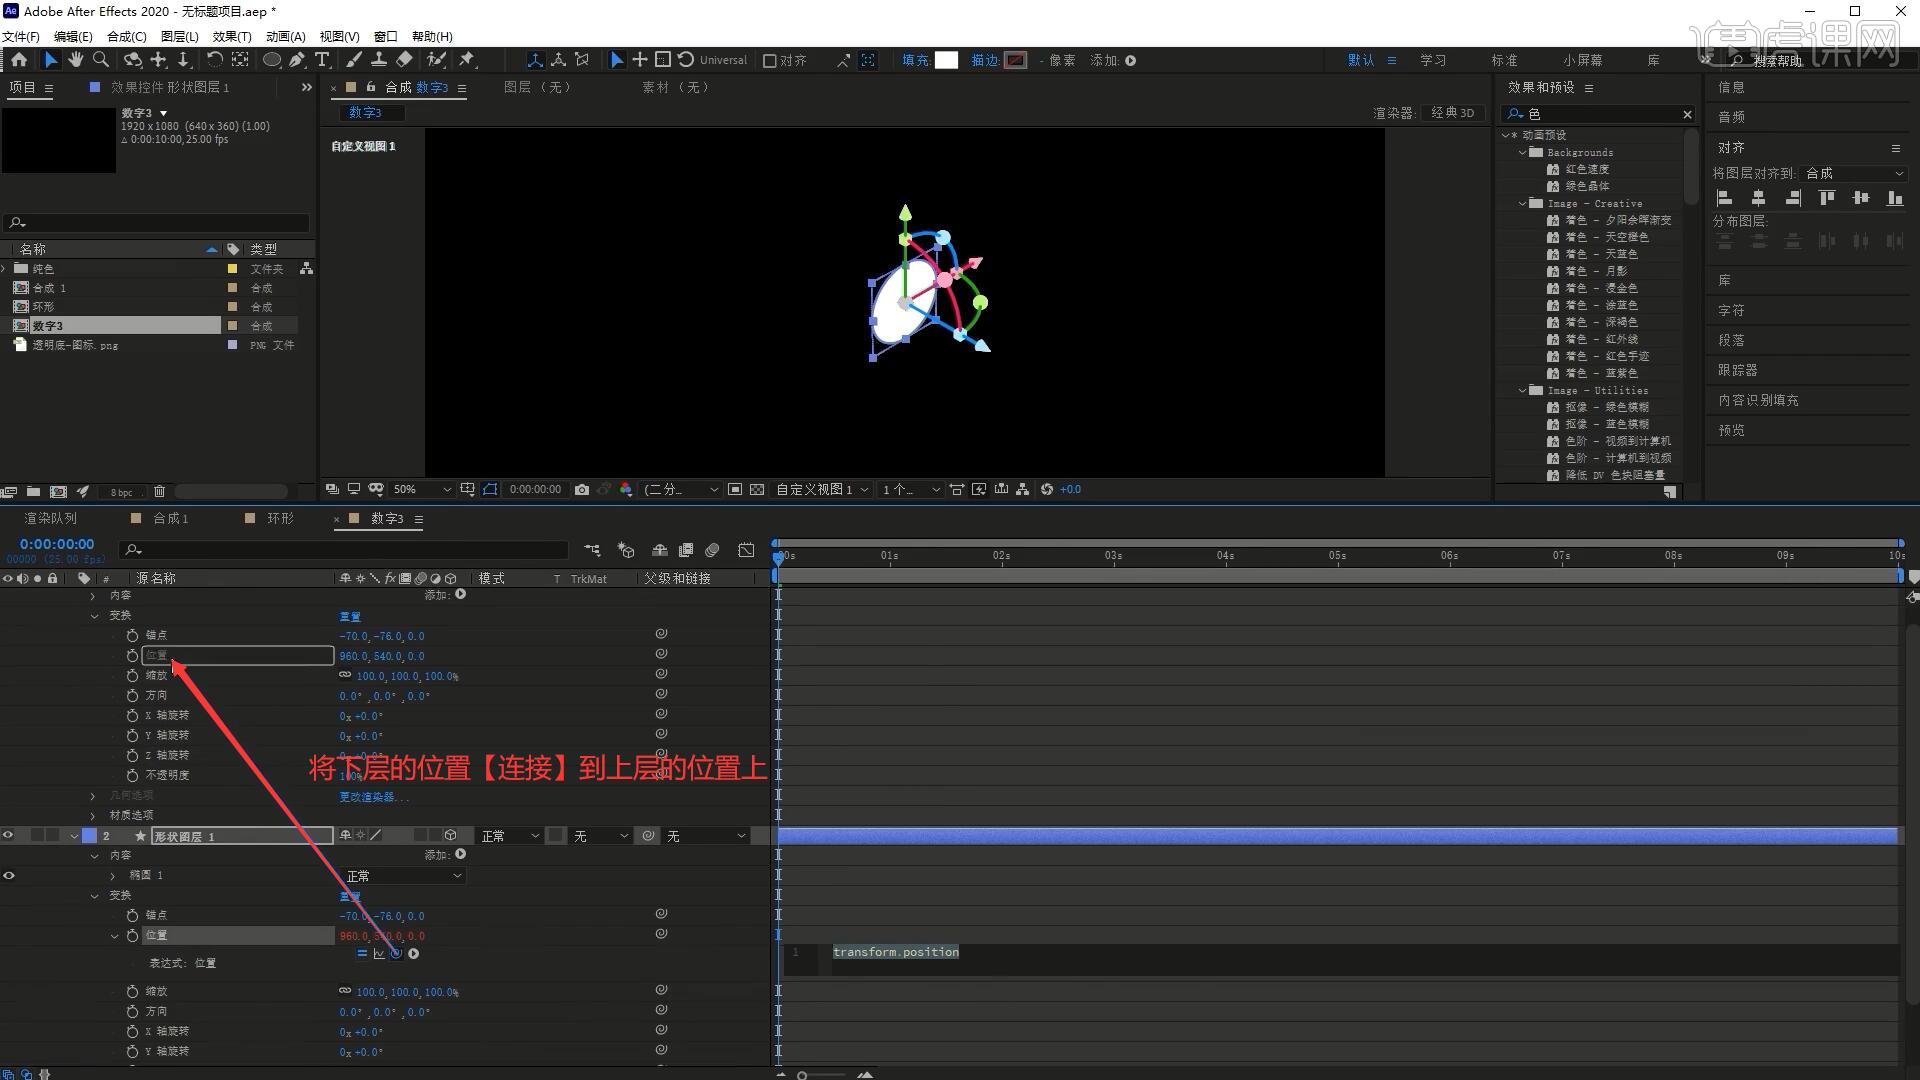This screenshot has width=1920, height=1080.
Task: Toggle stopwatch for lower 位置 property
Action: pyautogui.click(x=132, y=936)
